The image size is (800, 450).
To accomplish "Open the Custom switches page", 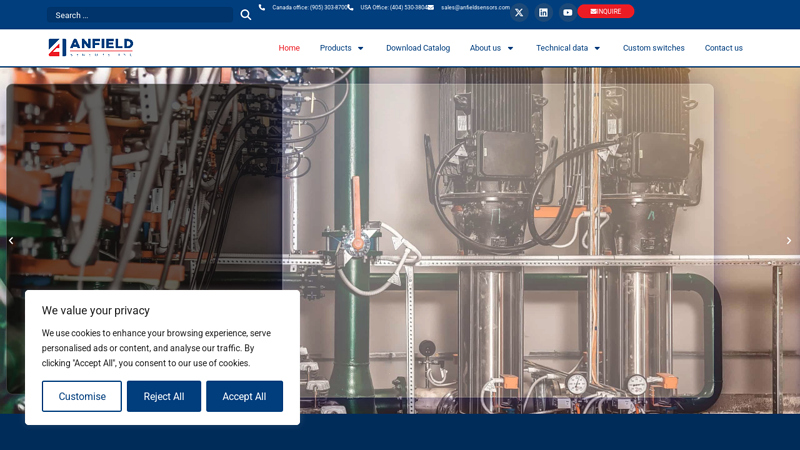I will (x=654, y=48).
